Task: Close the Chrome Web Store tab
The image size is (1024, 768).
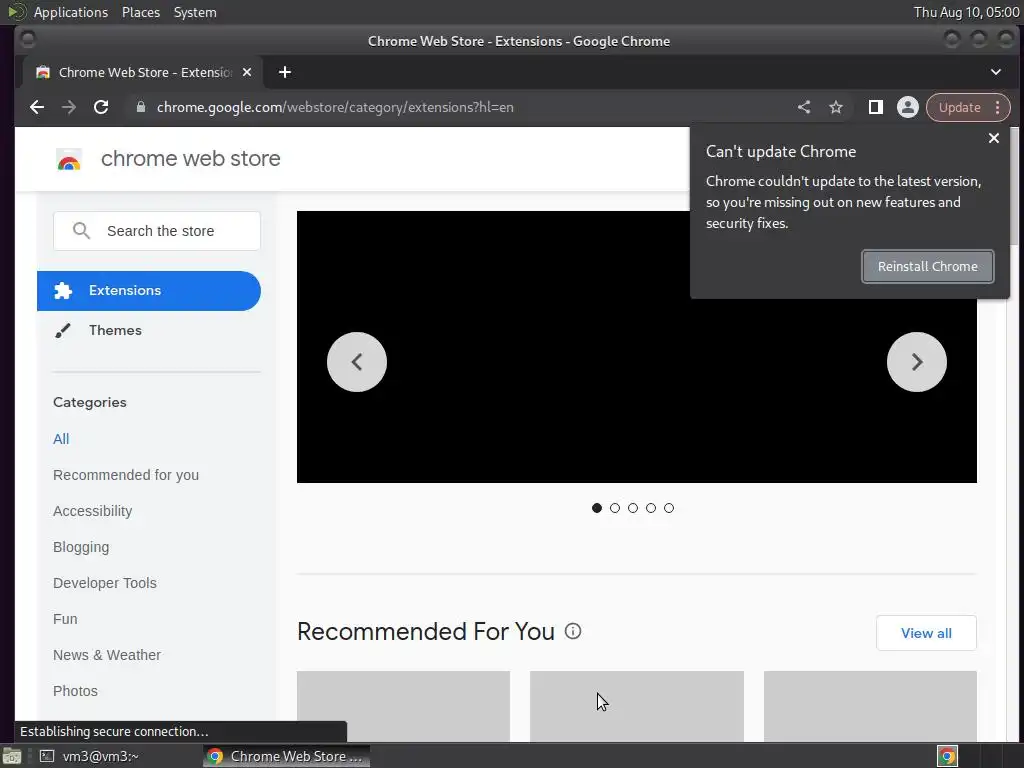Action: click(247, 72)
